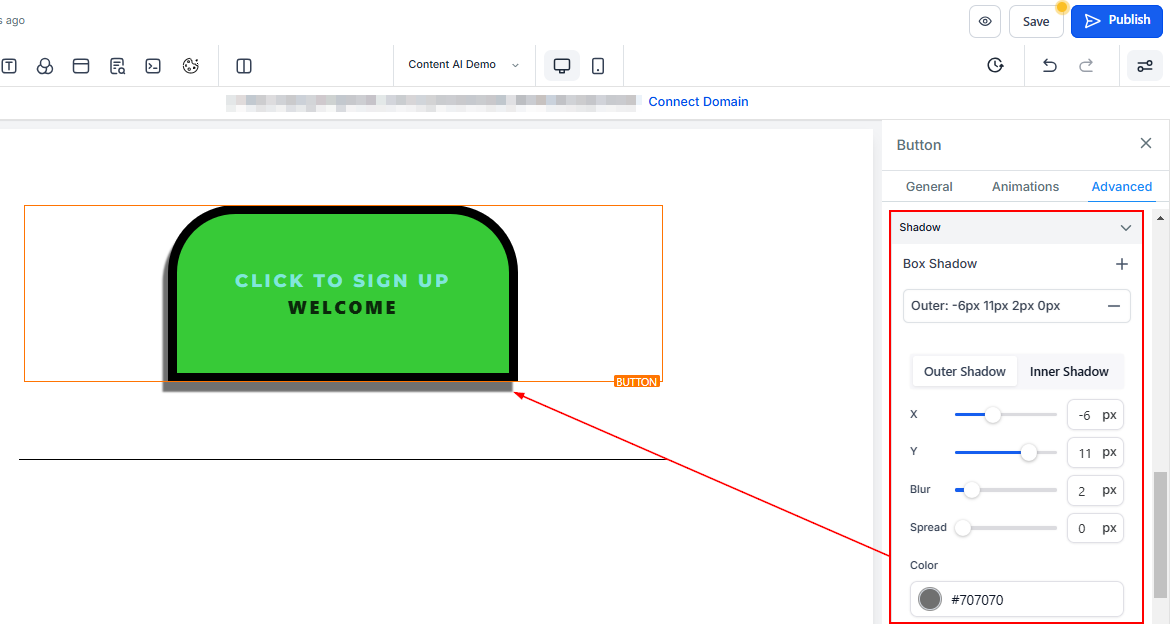Open the #707070 shadow color swatch

[x=930, y=599]
